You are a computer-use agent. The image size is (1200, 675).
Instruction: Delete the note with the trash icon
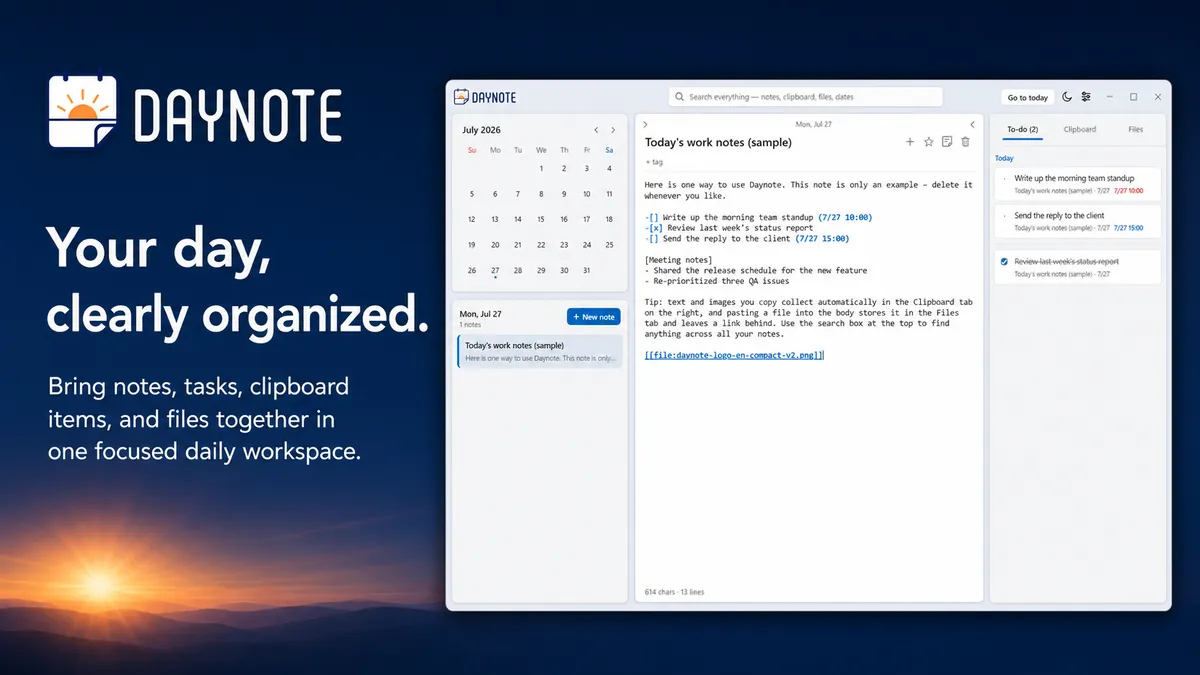pyautogui.click(x=965, y=142)
